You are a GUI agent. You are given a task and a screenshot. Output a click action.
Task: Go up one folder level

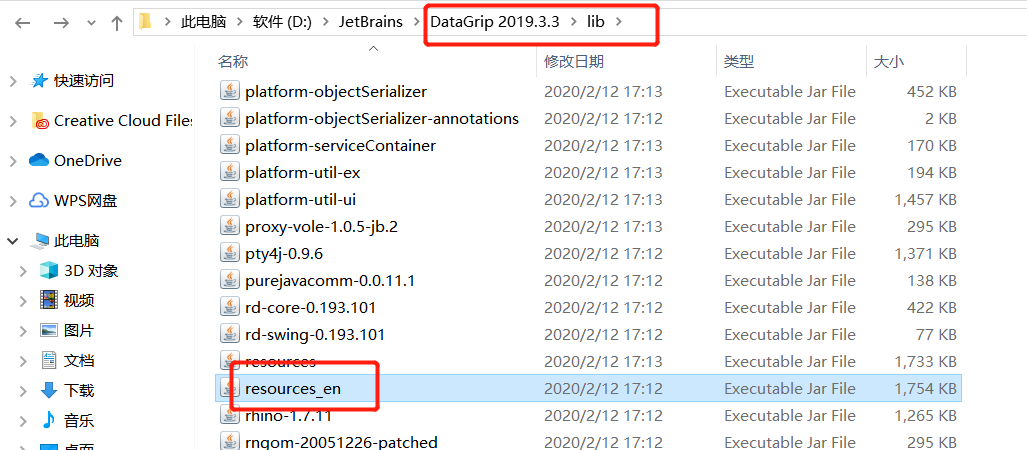pos(117,23)
